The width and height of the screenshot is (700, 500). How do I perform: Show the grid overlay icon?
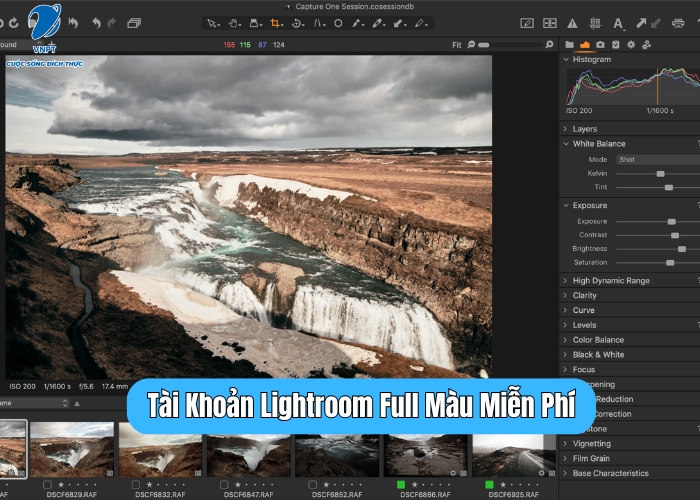595,23
